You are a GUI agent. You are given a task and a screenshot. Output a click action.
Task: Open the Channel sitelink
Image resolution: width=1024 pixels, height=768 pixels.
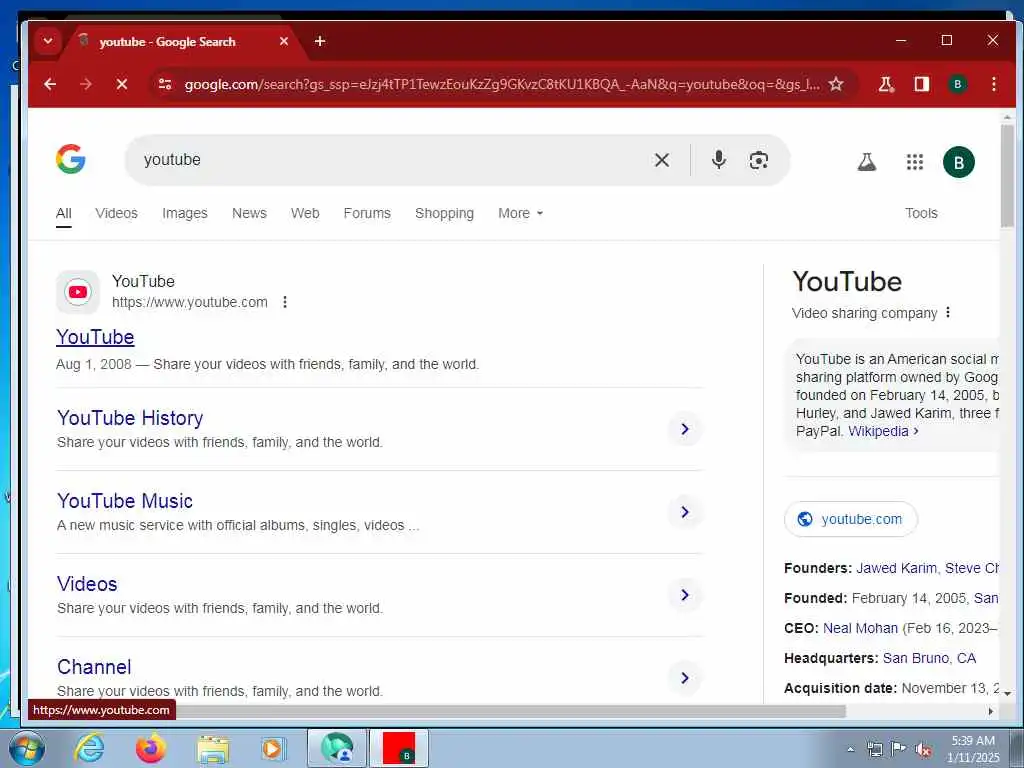94,667
